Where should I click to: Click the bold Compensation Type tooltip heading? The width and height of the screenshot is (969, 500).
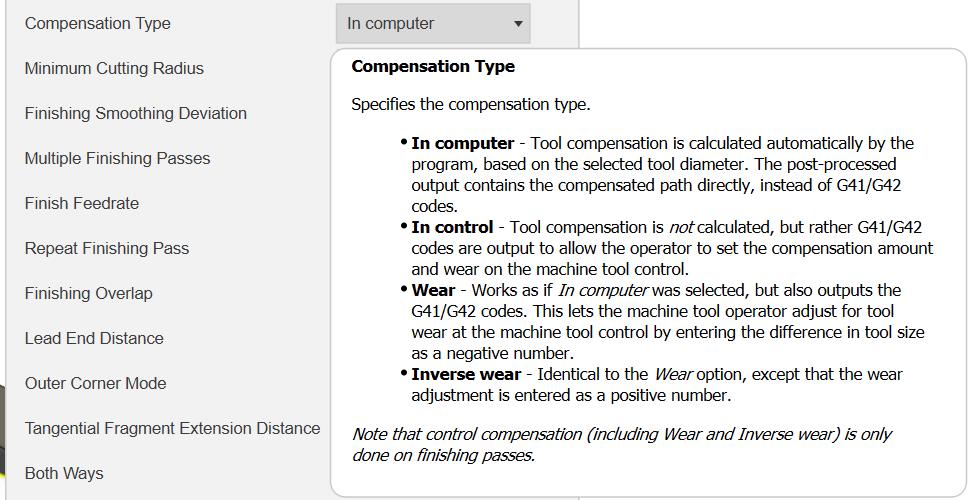click(433, 67)
